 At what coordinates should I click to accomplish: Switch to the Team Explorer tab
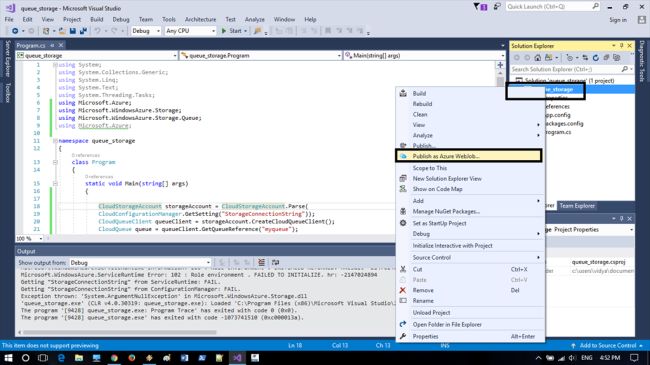[577, 206]
